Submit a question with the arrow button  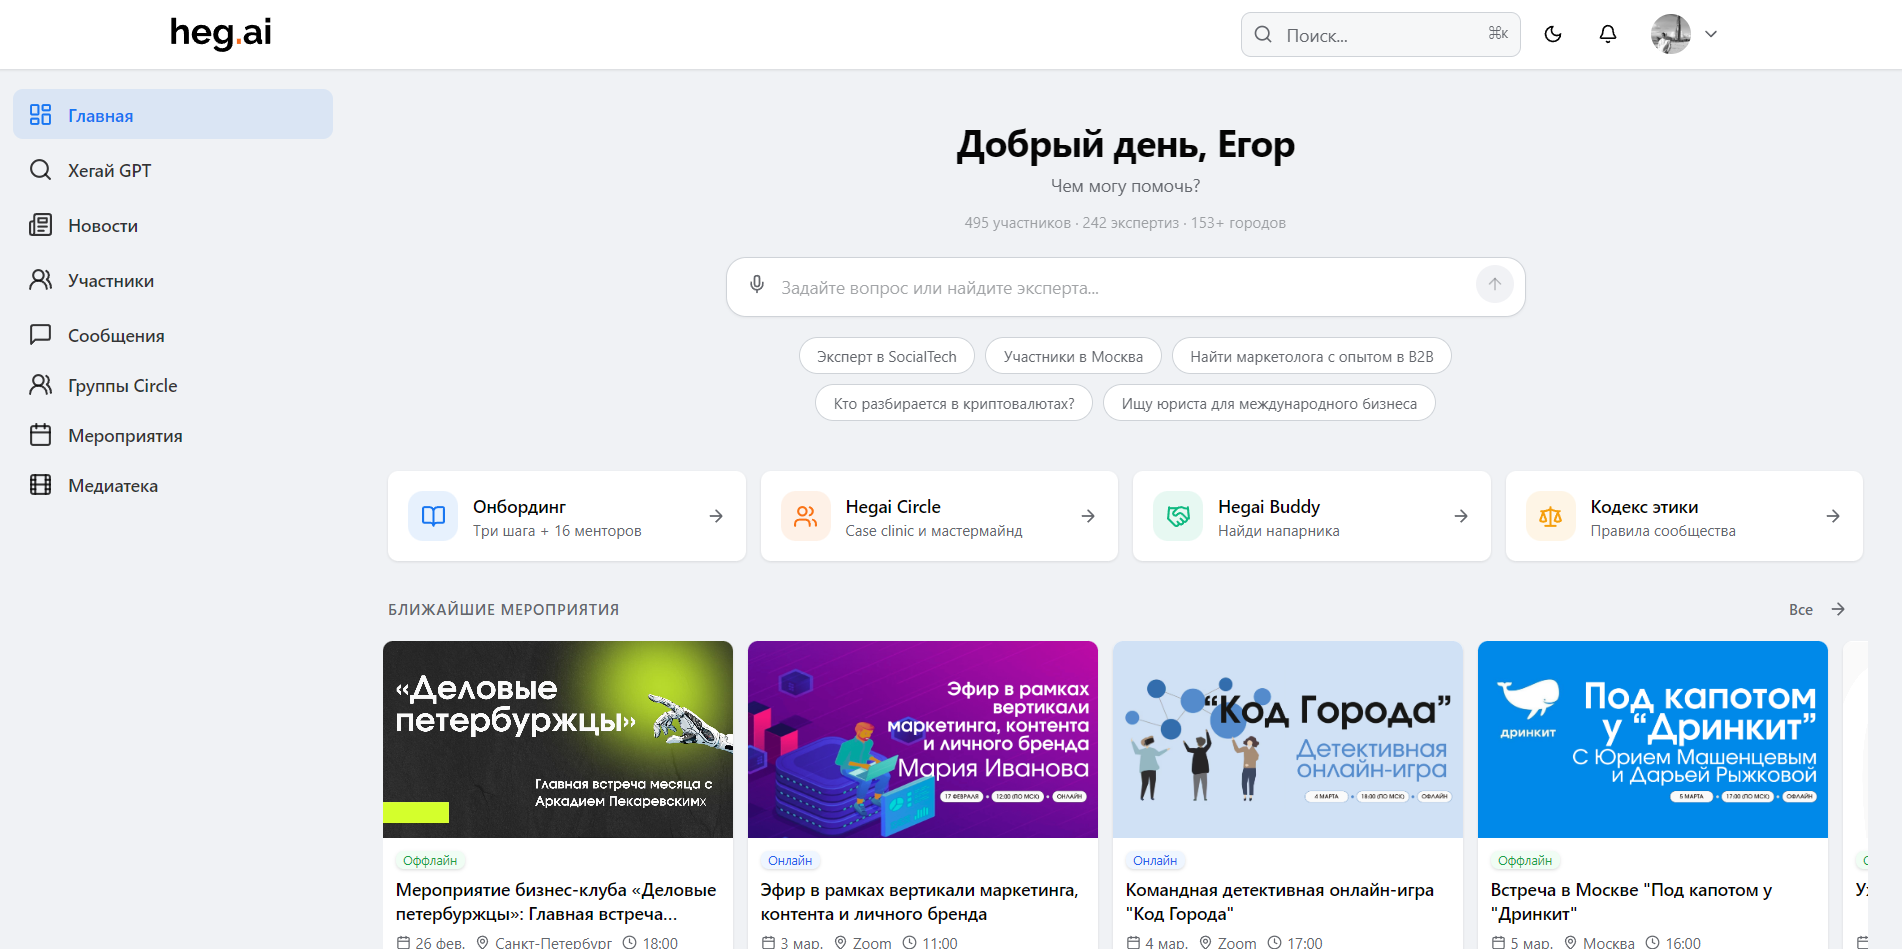1494,284
